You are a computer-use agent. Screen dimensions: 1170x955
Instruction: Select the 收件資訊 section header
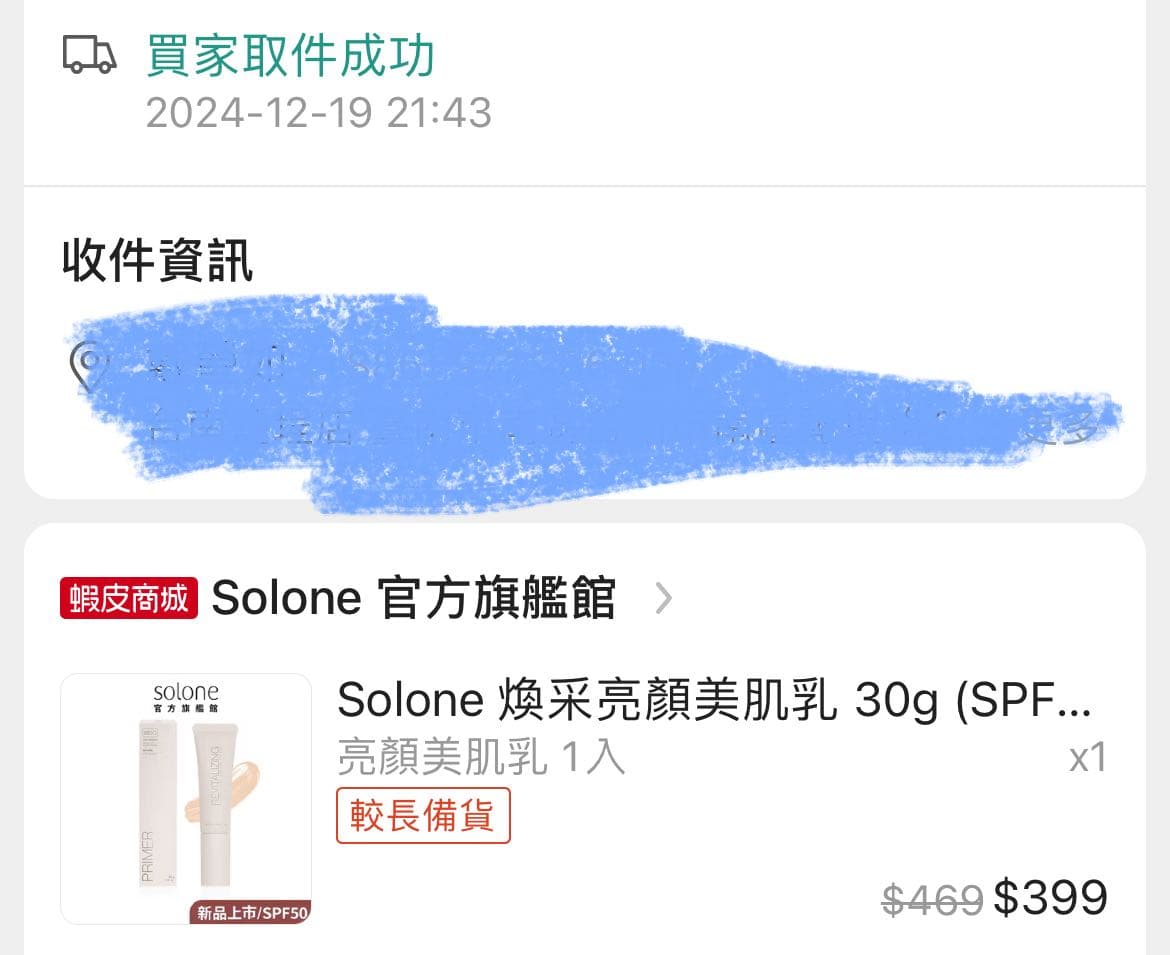[154, 262]
